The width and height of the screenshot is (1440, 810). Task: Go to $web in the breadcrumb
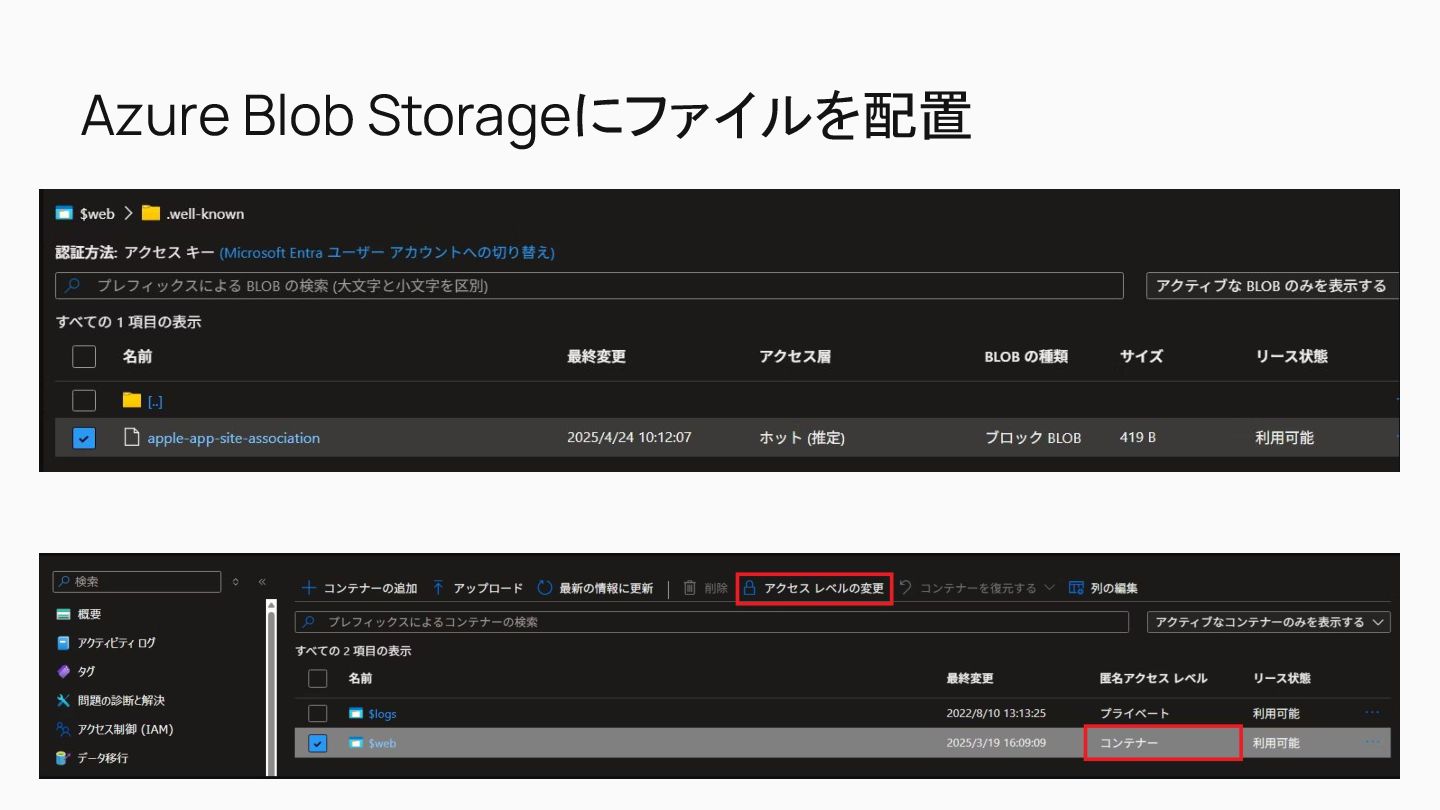(x=97, y=214)
